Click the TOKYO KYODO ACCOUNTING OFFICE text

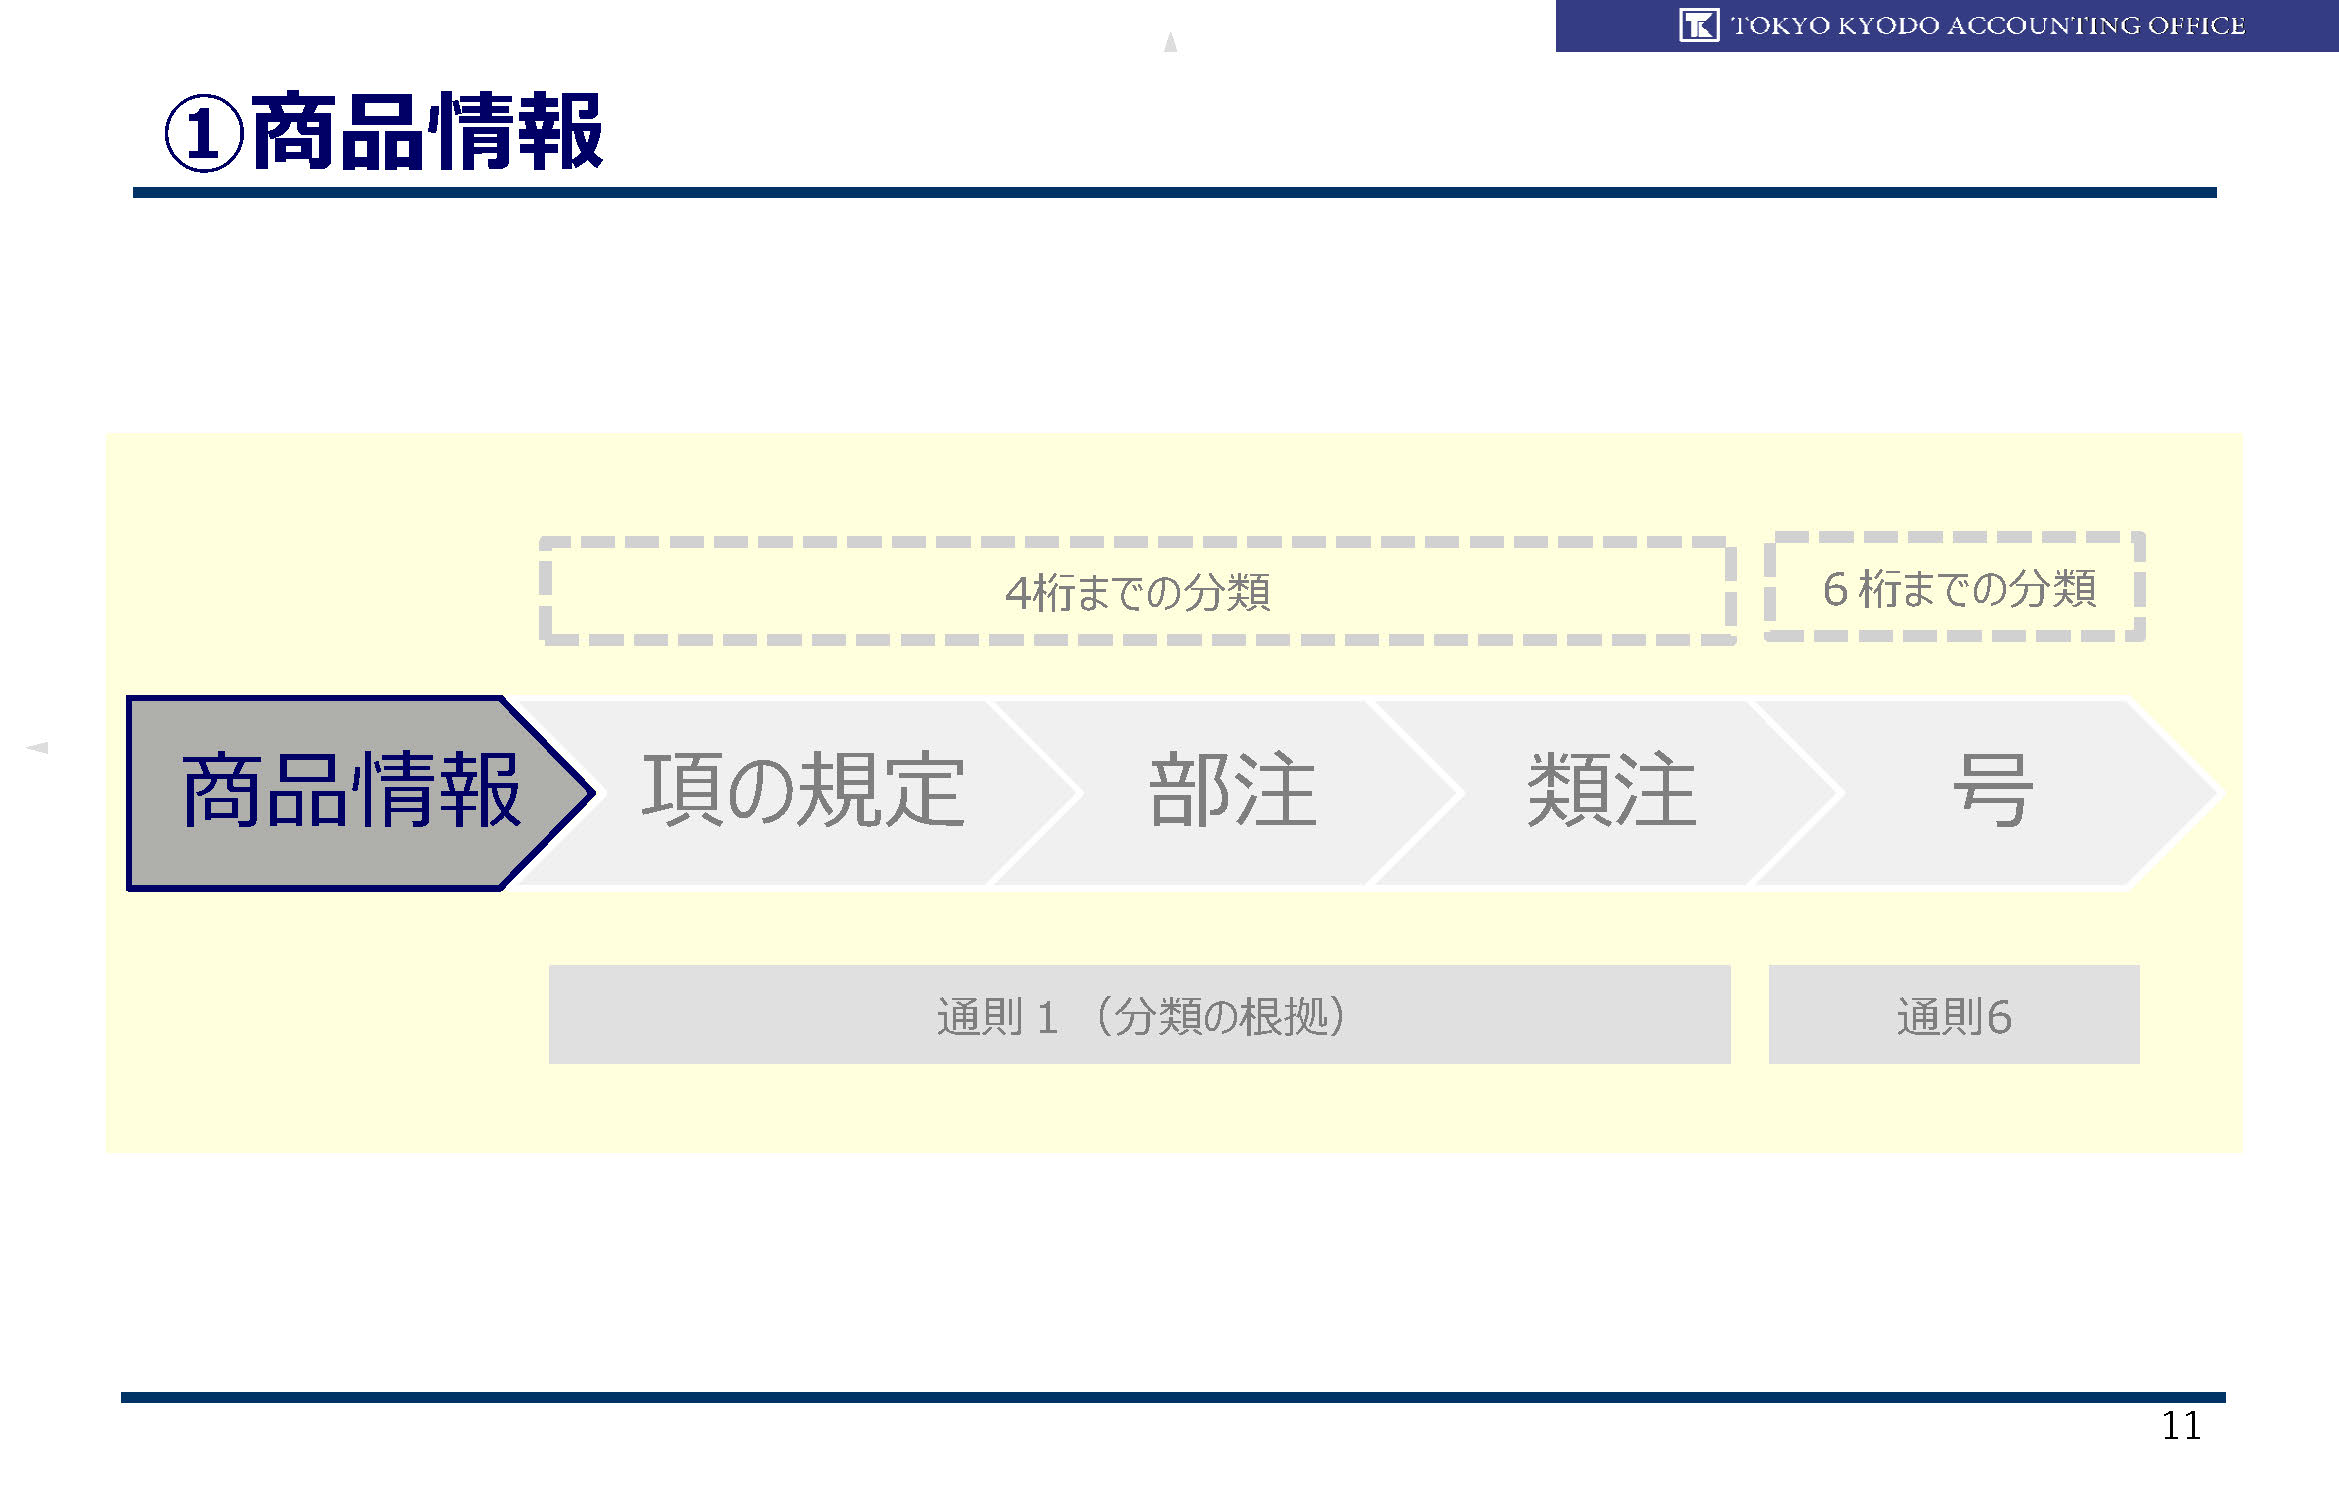pyautogui.click(x=1987, y=25)
